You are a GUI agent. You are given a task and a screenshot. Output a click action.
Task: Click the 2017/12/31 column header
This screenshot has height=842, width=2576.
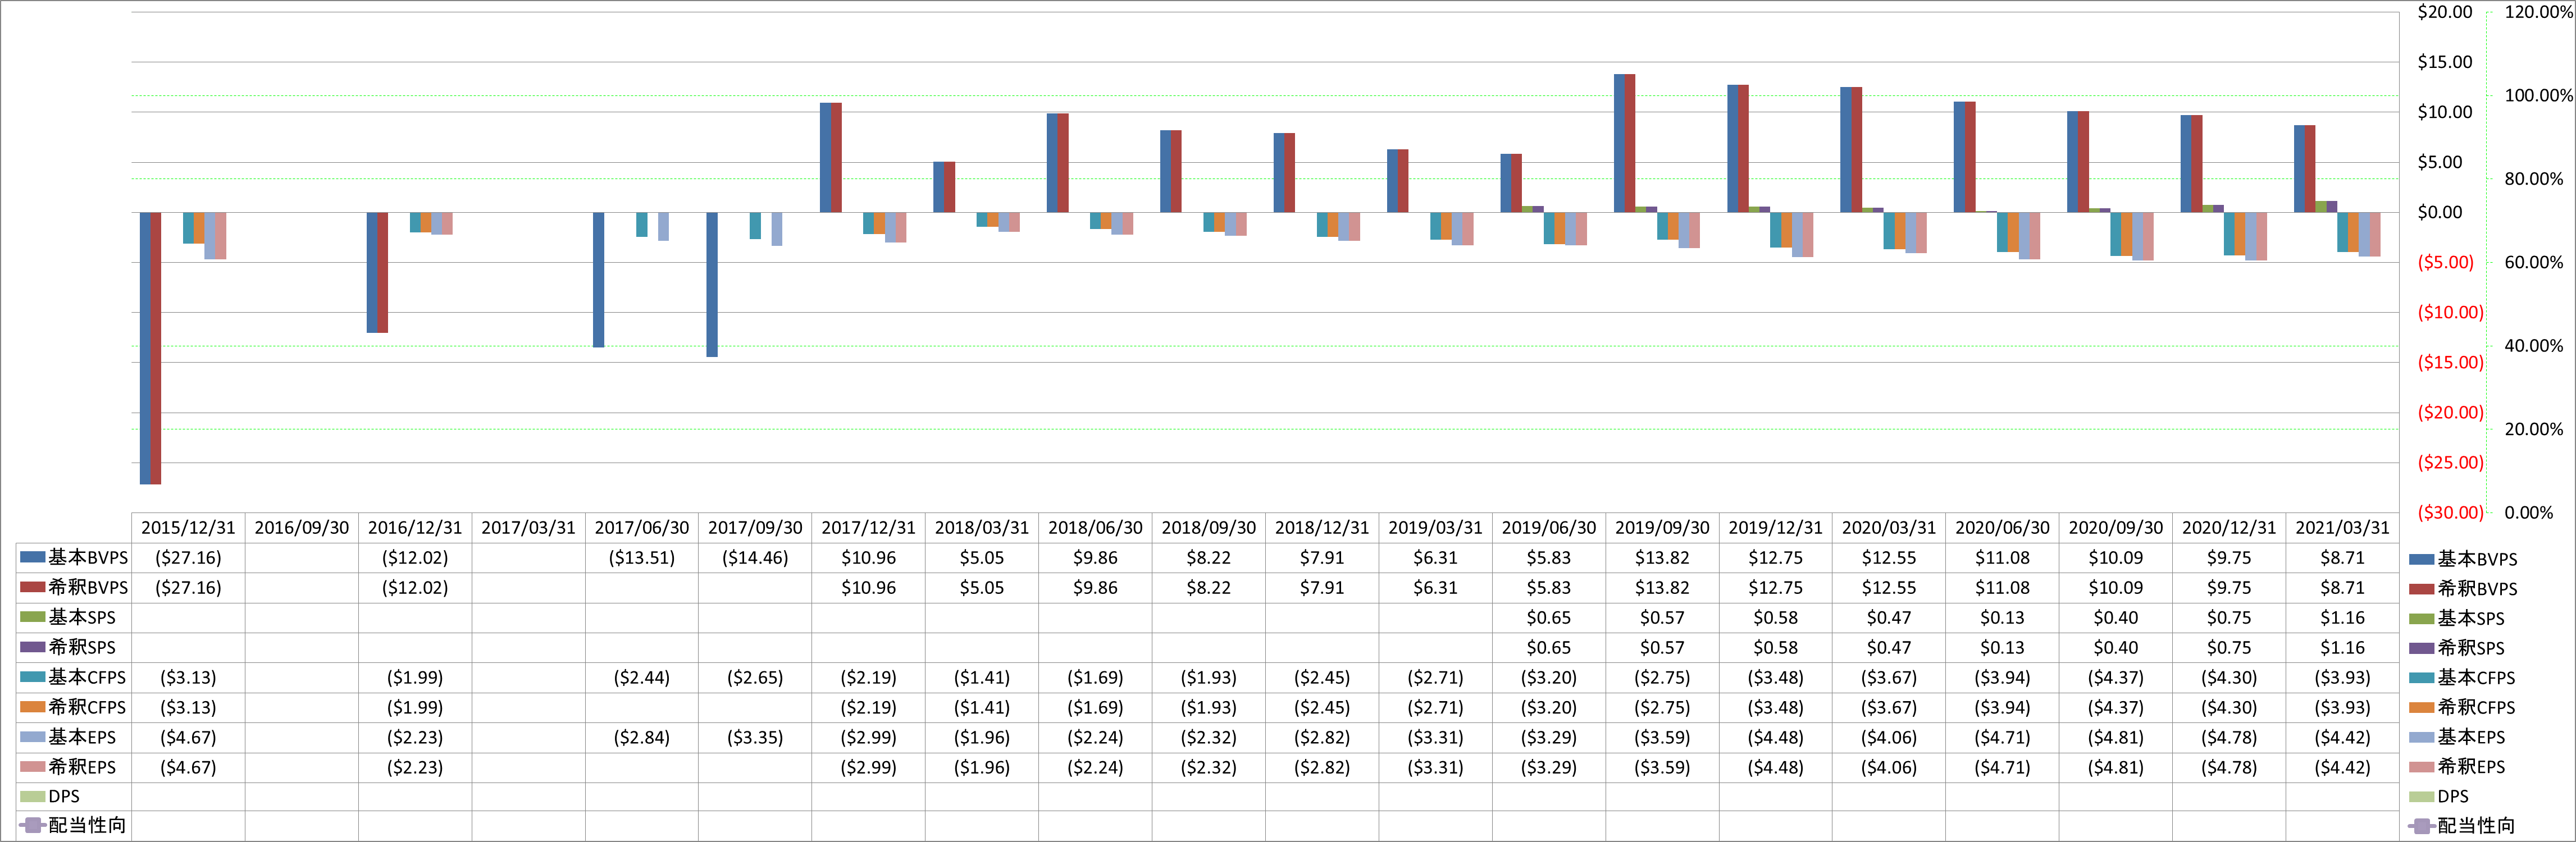pyautogui.click(x=868, y=528)
